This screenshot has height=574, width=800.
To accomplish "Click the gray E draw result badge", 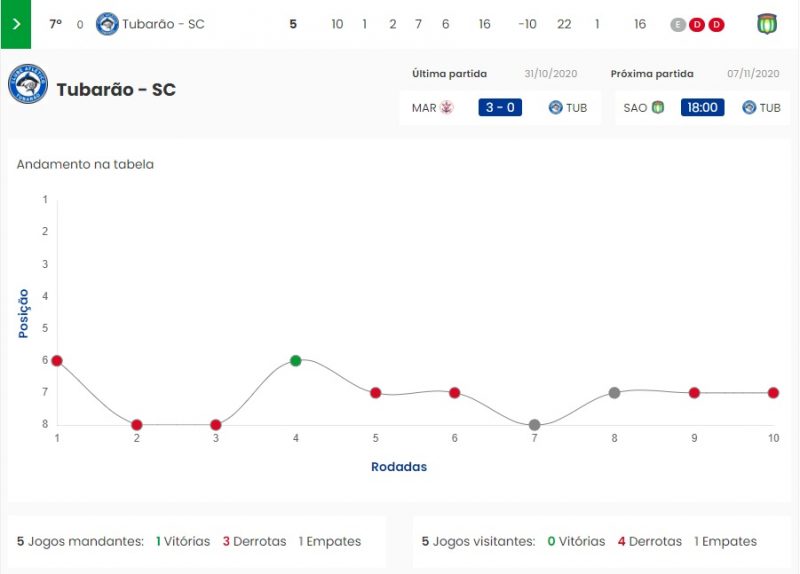I will pyautogui.click(x=679, y=24).
